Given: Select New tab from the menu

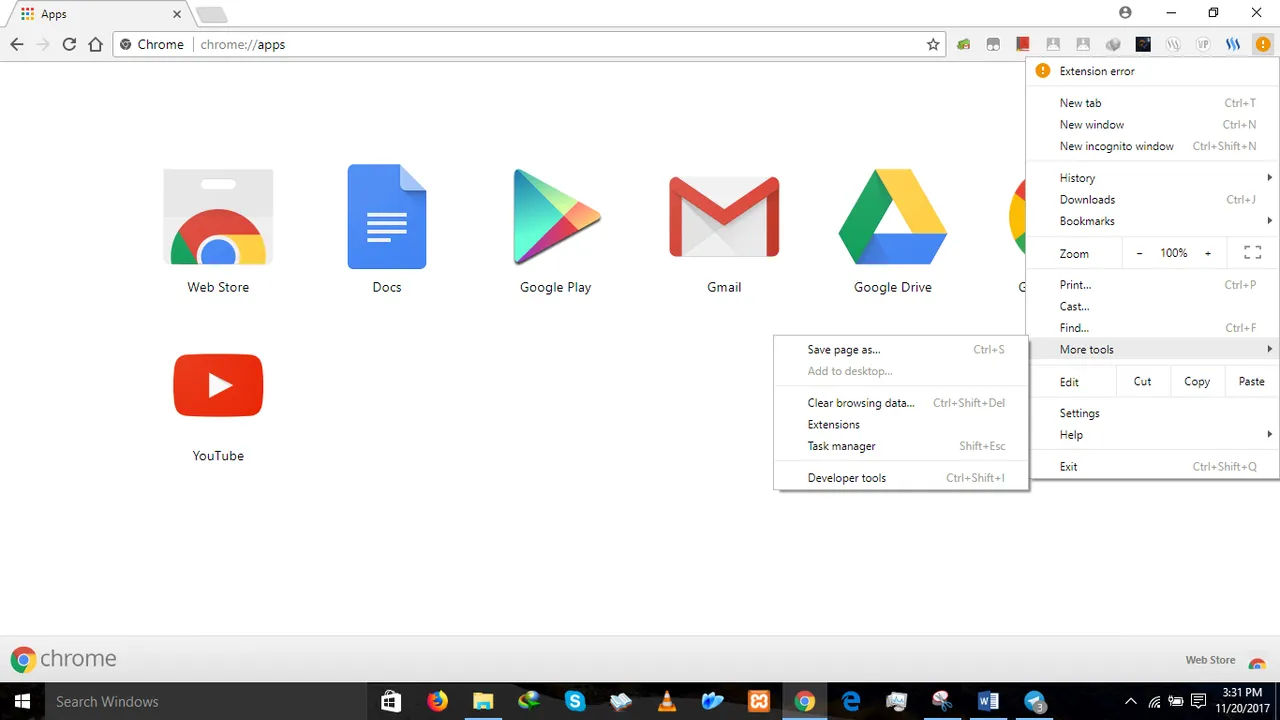Looking at the screenshot, I should (x=1153, y=103).
